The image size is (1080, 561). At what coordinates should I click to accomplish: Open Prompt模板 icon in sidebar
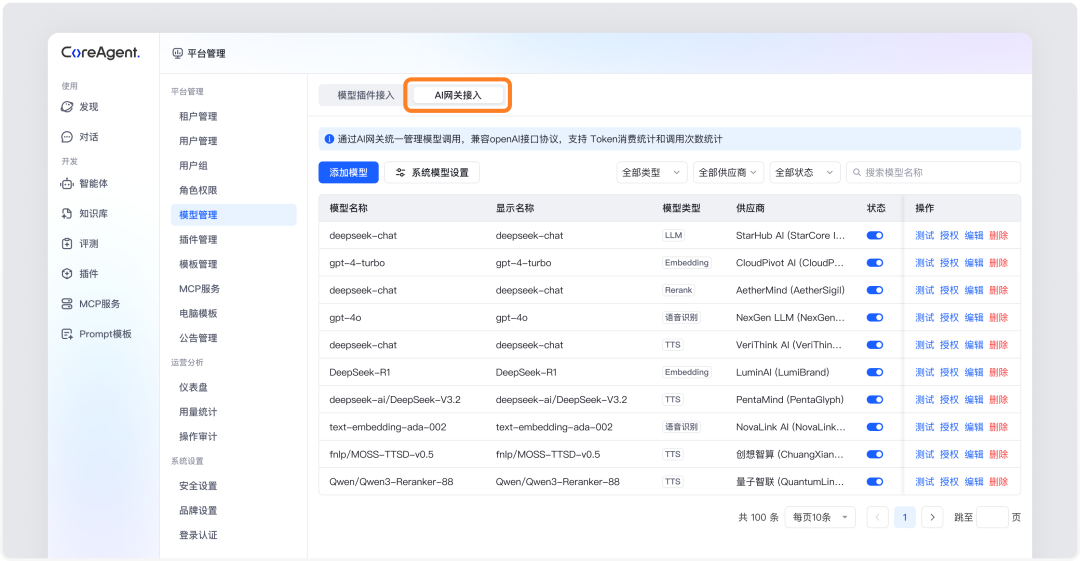coord(67,334)
